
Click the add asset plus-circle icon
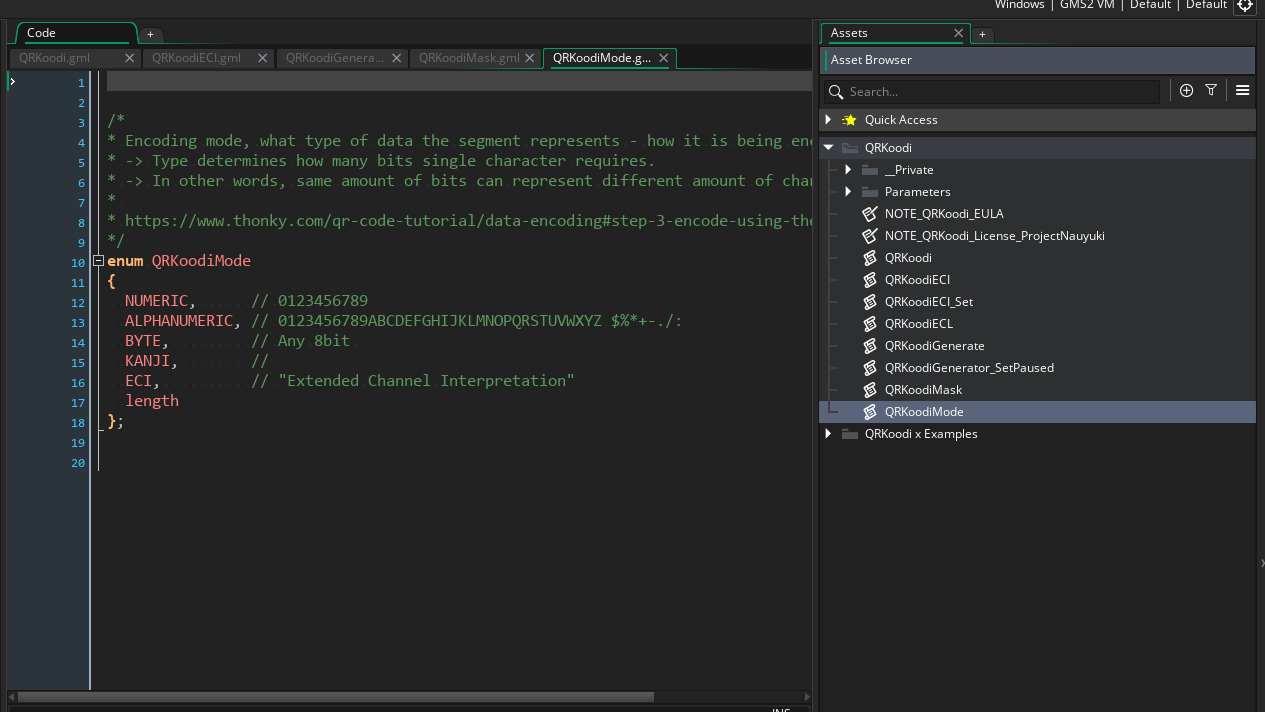[1186, 90]
